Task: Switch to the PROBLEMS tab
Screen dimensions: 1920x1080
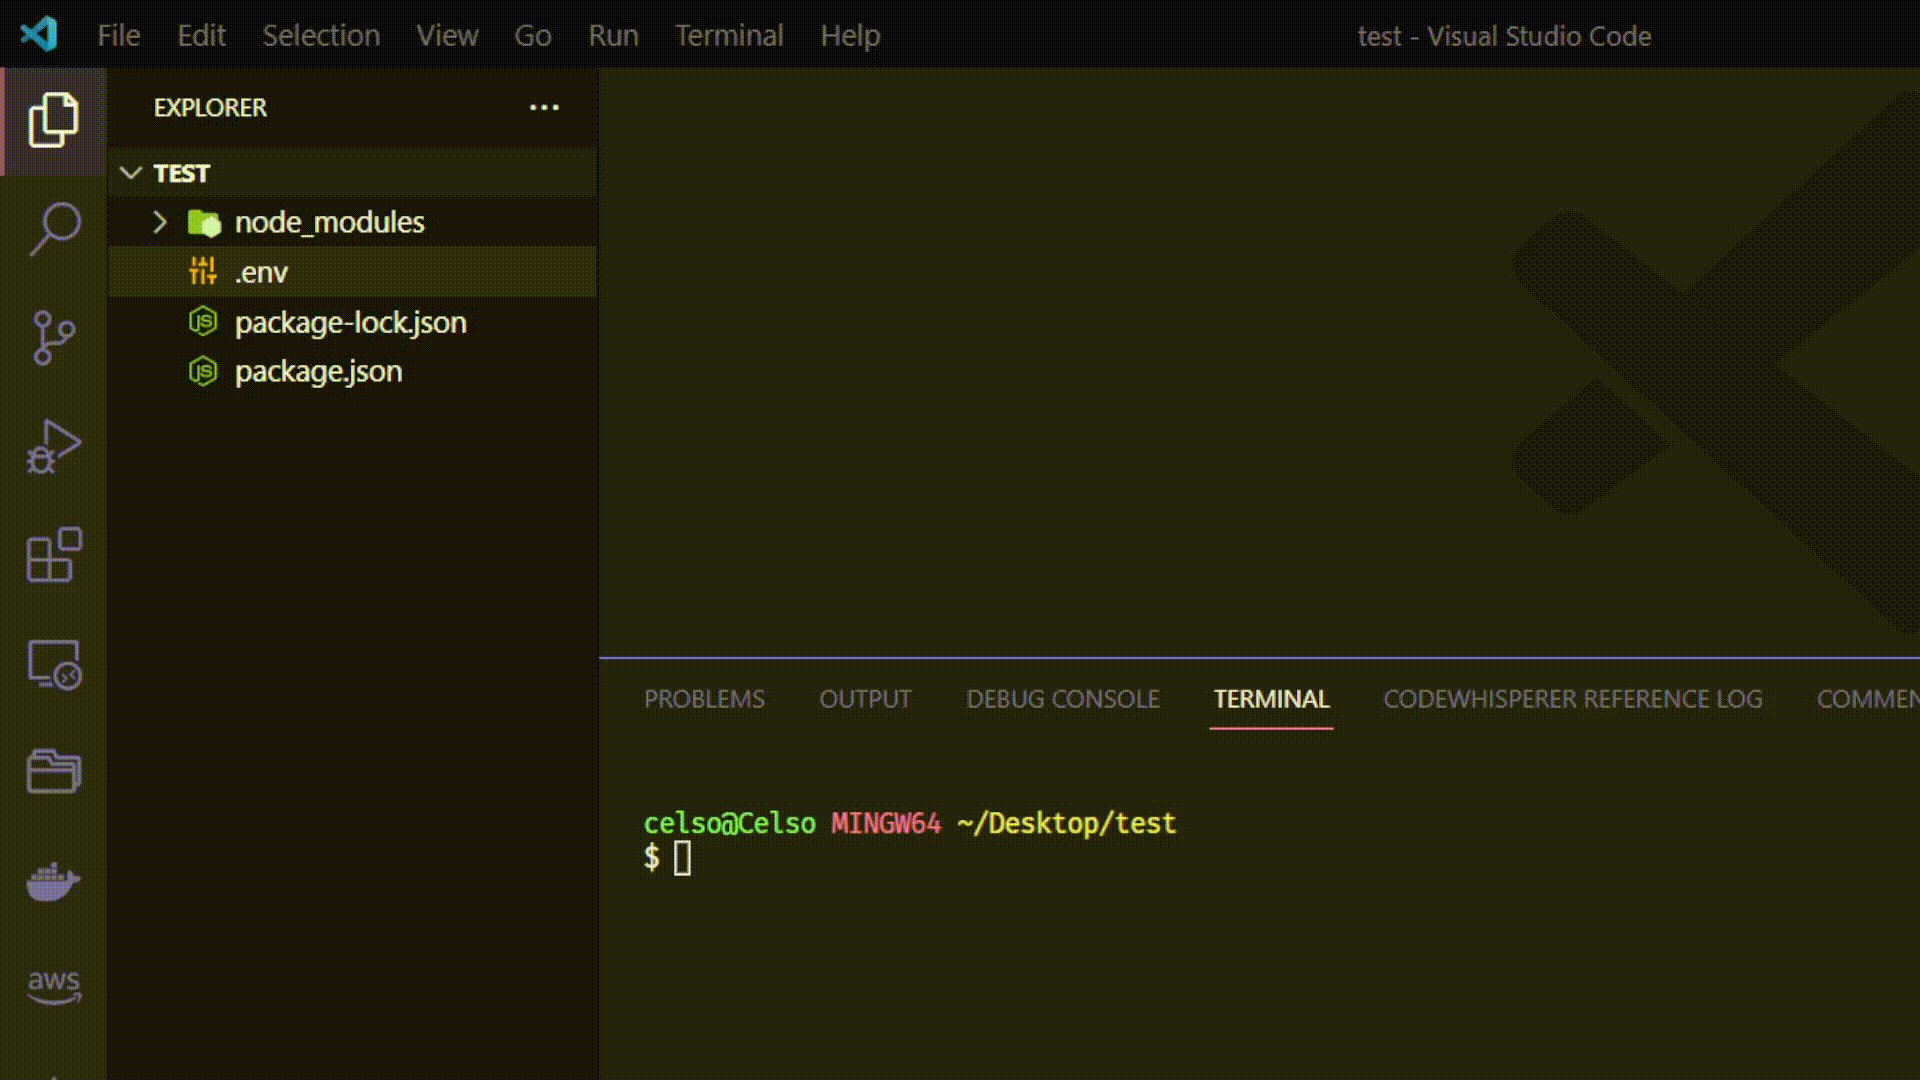Action: 703,699
